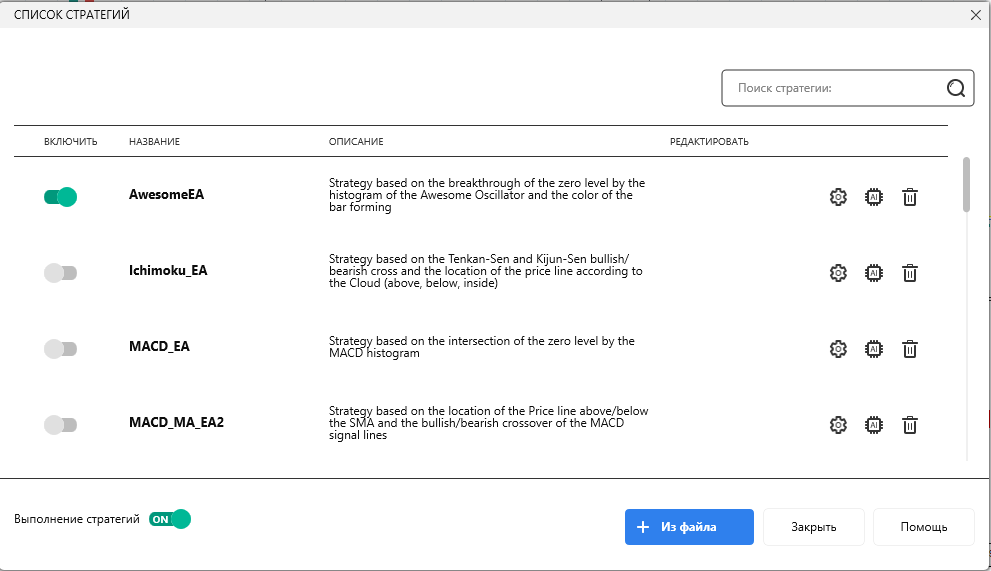The width and height of the screenshot is (991, 571).
Task: Delete the MACD_EA strategy
Action: [x=910, y=349]
